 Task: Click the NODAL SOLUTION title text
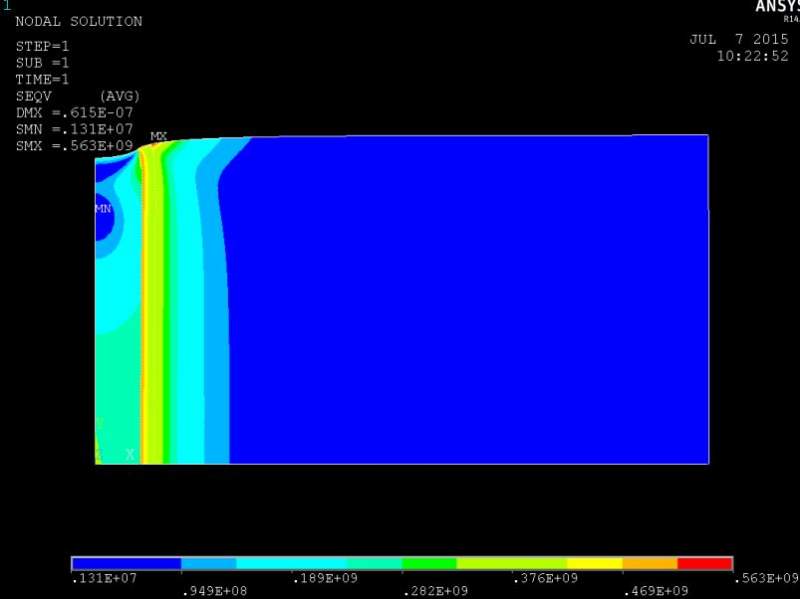(79, 21)
